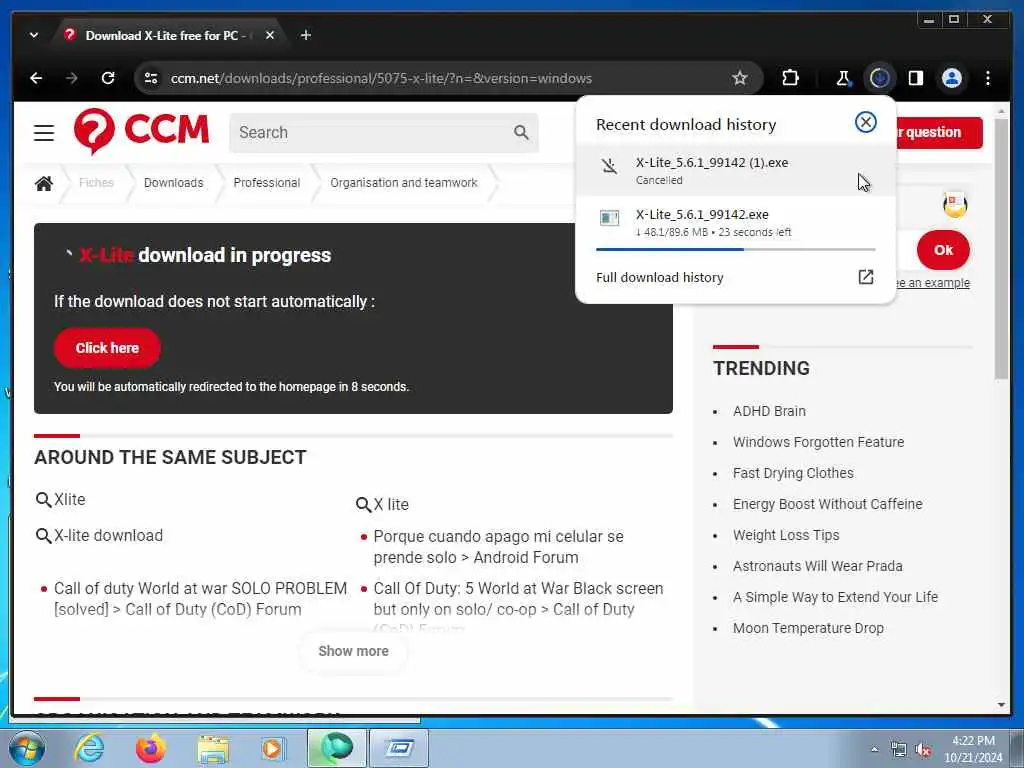
Task: Open Professional breadcrumb
Action: (x=266, y=183)
